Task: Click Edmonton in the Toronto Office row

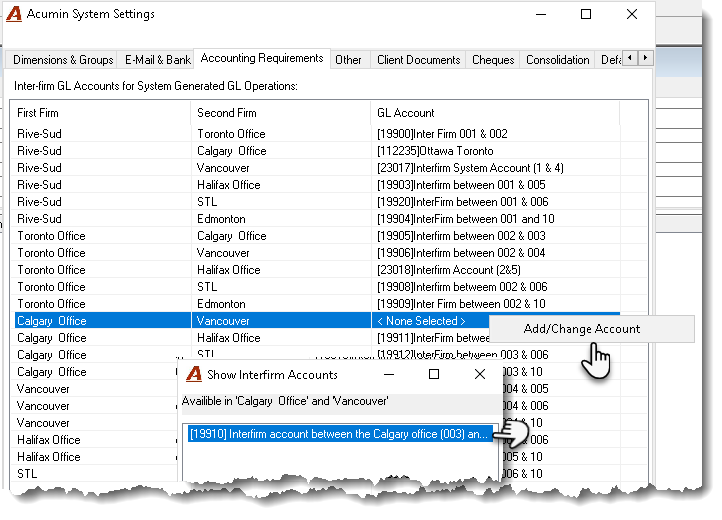Action: 221,304
